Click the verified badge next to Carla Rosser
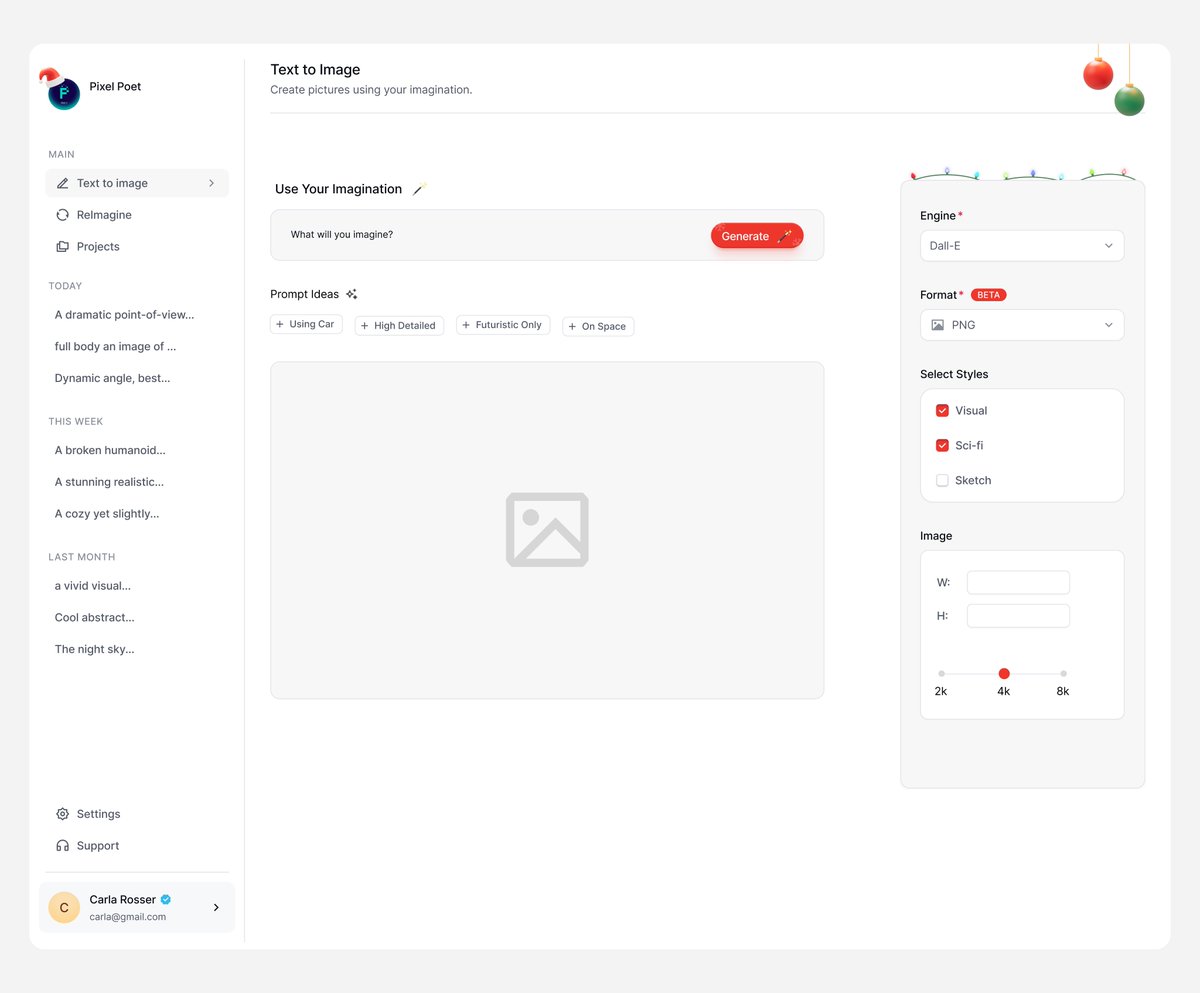1200x993 pixels. click(164, 899)
